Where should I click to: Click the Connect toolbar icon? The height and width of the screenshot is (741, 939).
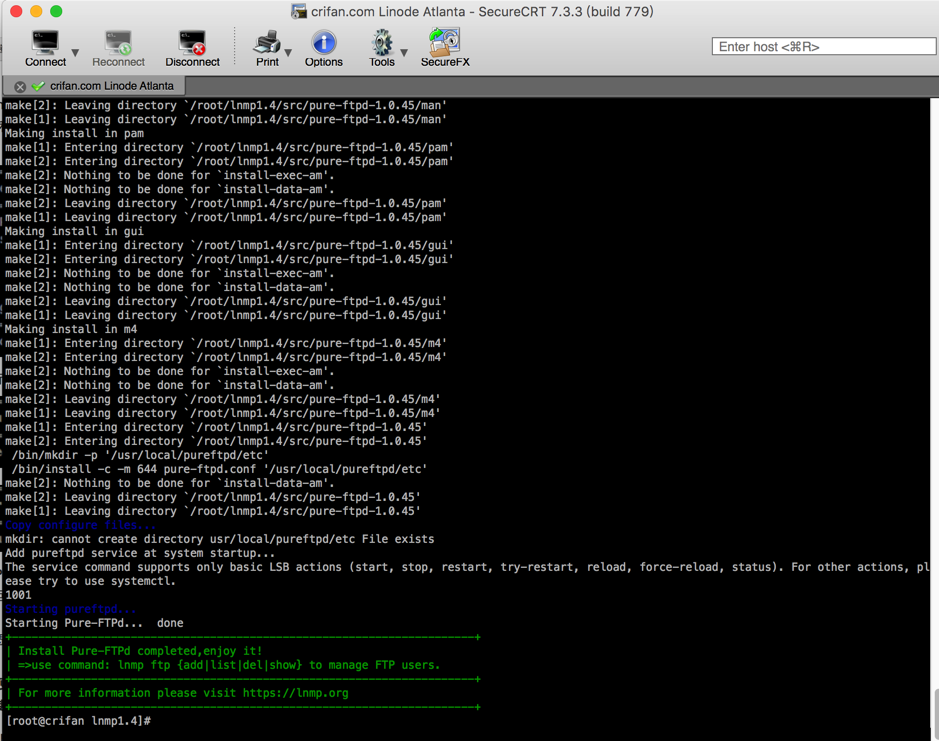click(45, 48)
